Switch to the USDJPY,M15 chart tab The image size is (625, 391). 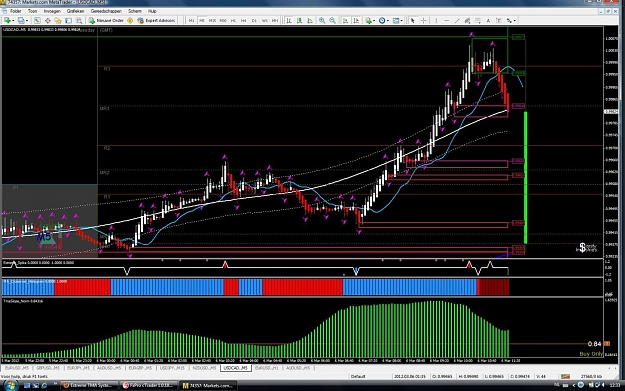[x=172, y=368]
